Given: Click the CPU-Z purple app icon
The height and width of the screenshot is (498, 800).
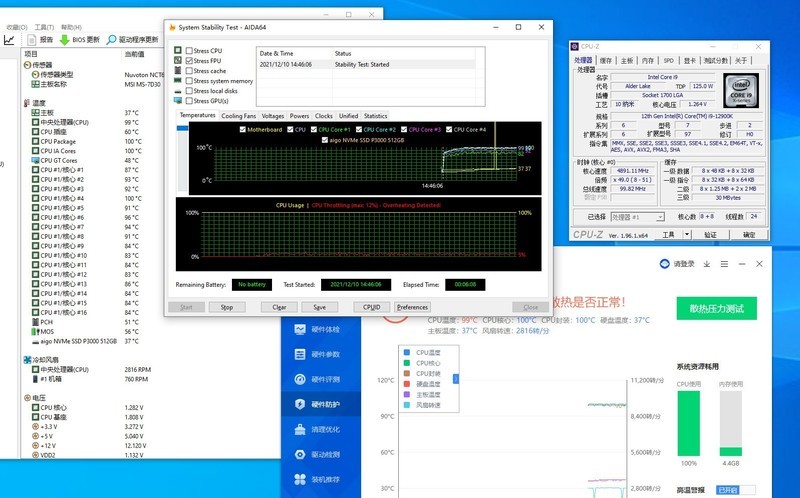Looking at the screenshot, I should click(x=575, y=46).
